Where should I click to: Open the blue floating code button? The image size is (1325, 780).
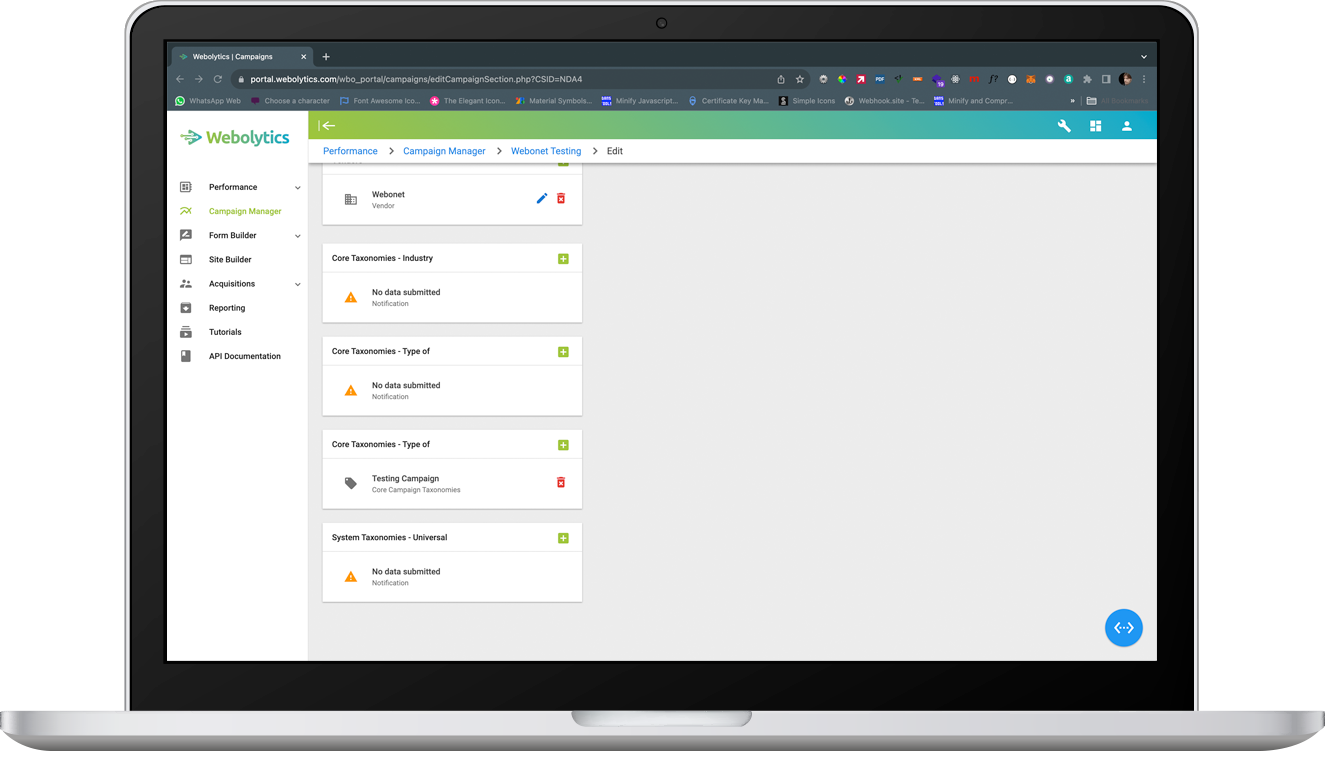1123,628
